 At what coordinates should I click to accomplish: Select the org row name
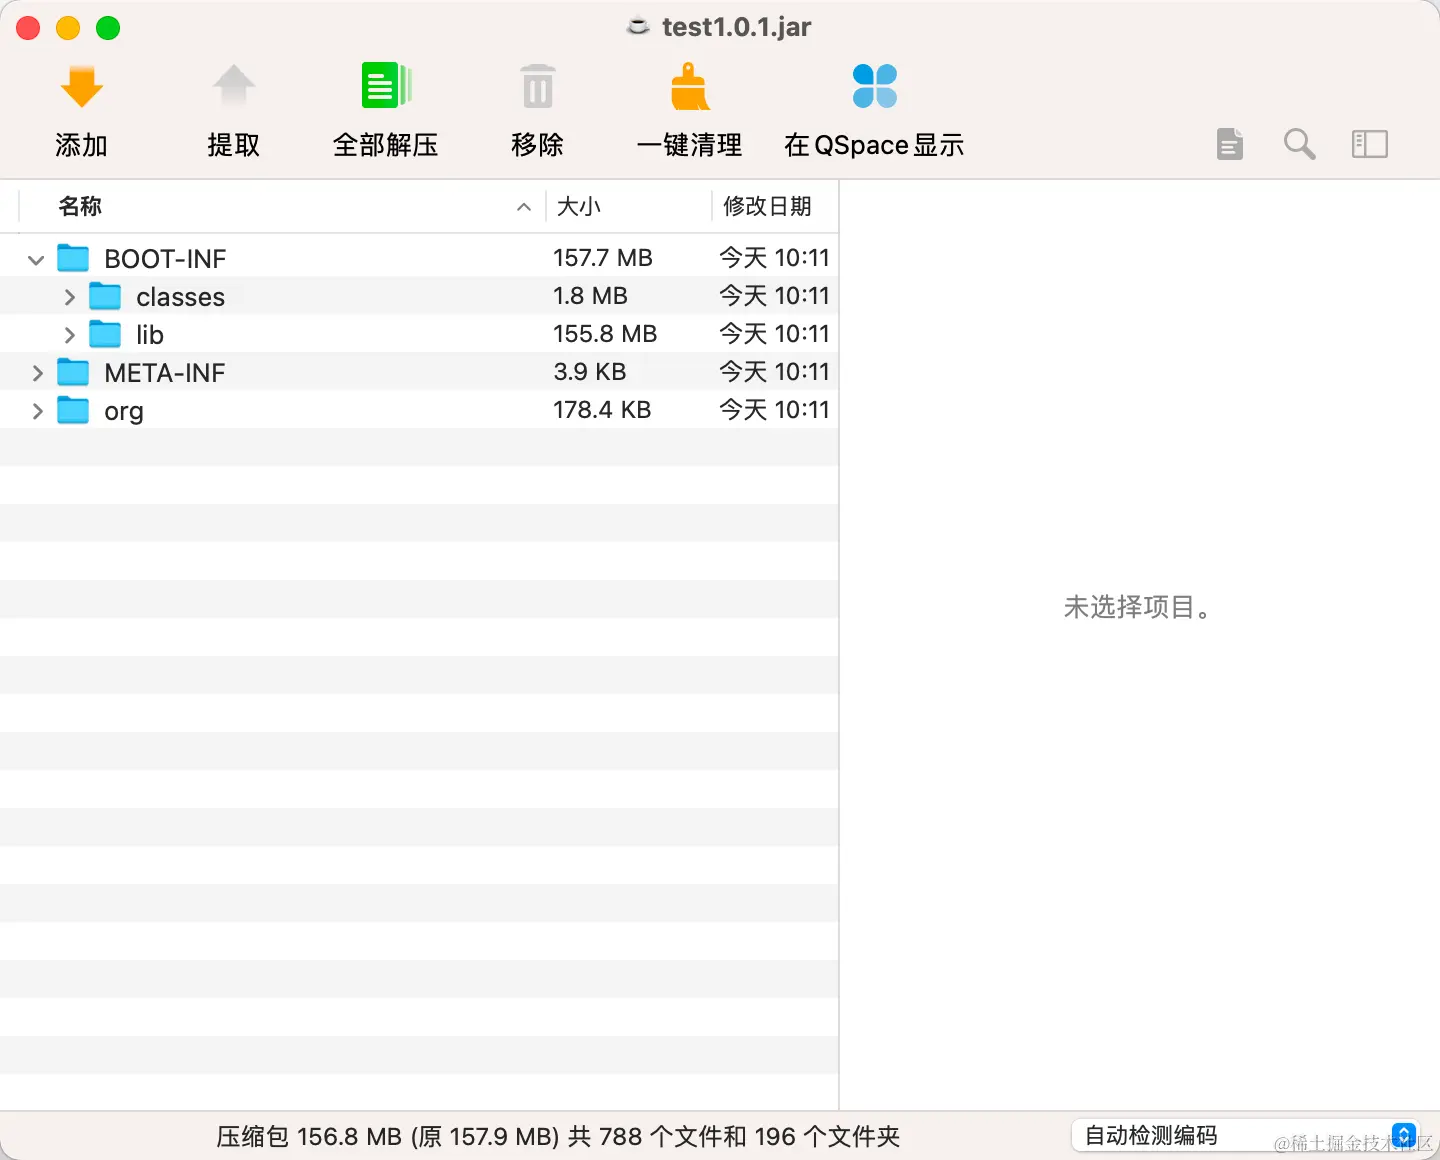pyautogui.click(x=124, y=412)
